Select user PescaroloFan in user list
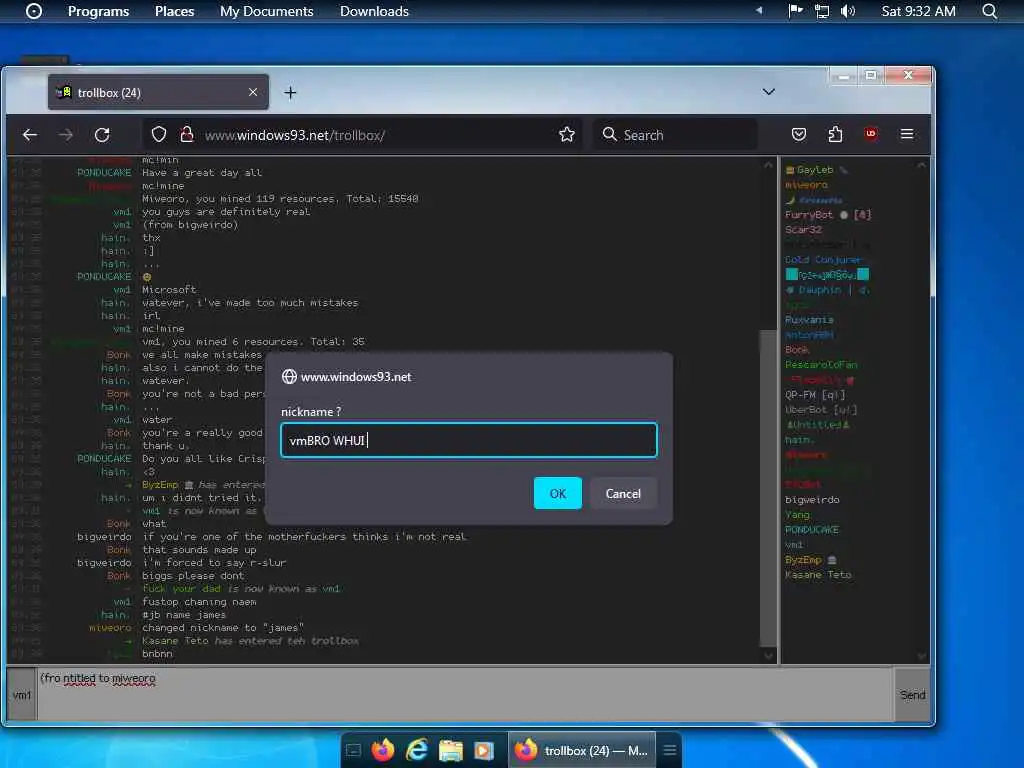1024x768 pixels. tap(821, 364)
